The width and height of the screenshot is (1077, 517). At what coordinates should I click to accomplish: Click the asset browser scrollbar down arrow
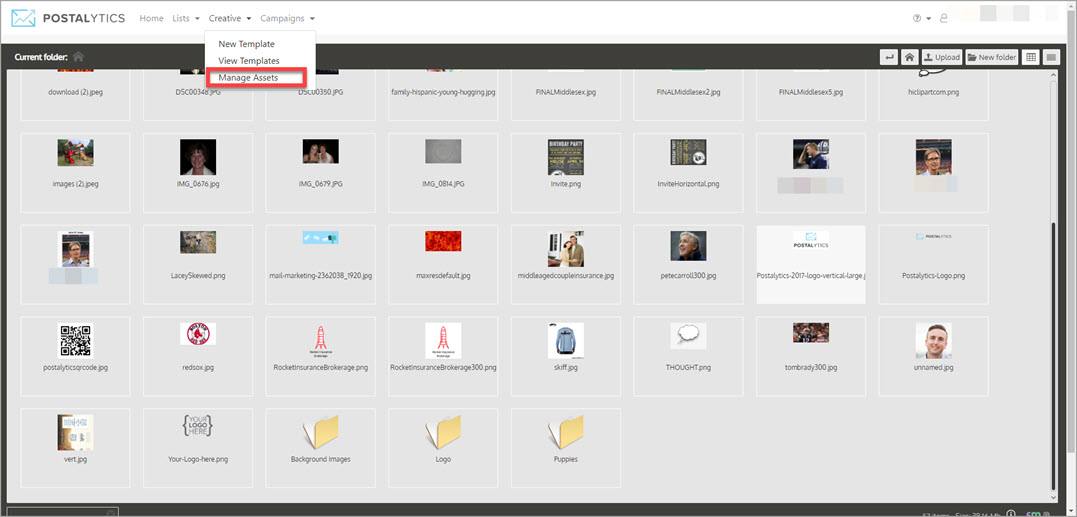coord(1054,496)
